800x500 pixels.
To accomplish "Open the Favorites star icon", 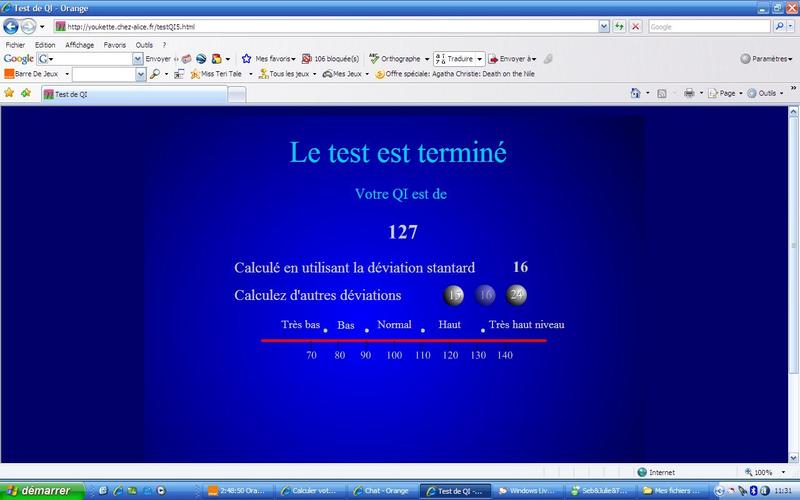I will 9,93.
